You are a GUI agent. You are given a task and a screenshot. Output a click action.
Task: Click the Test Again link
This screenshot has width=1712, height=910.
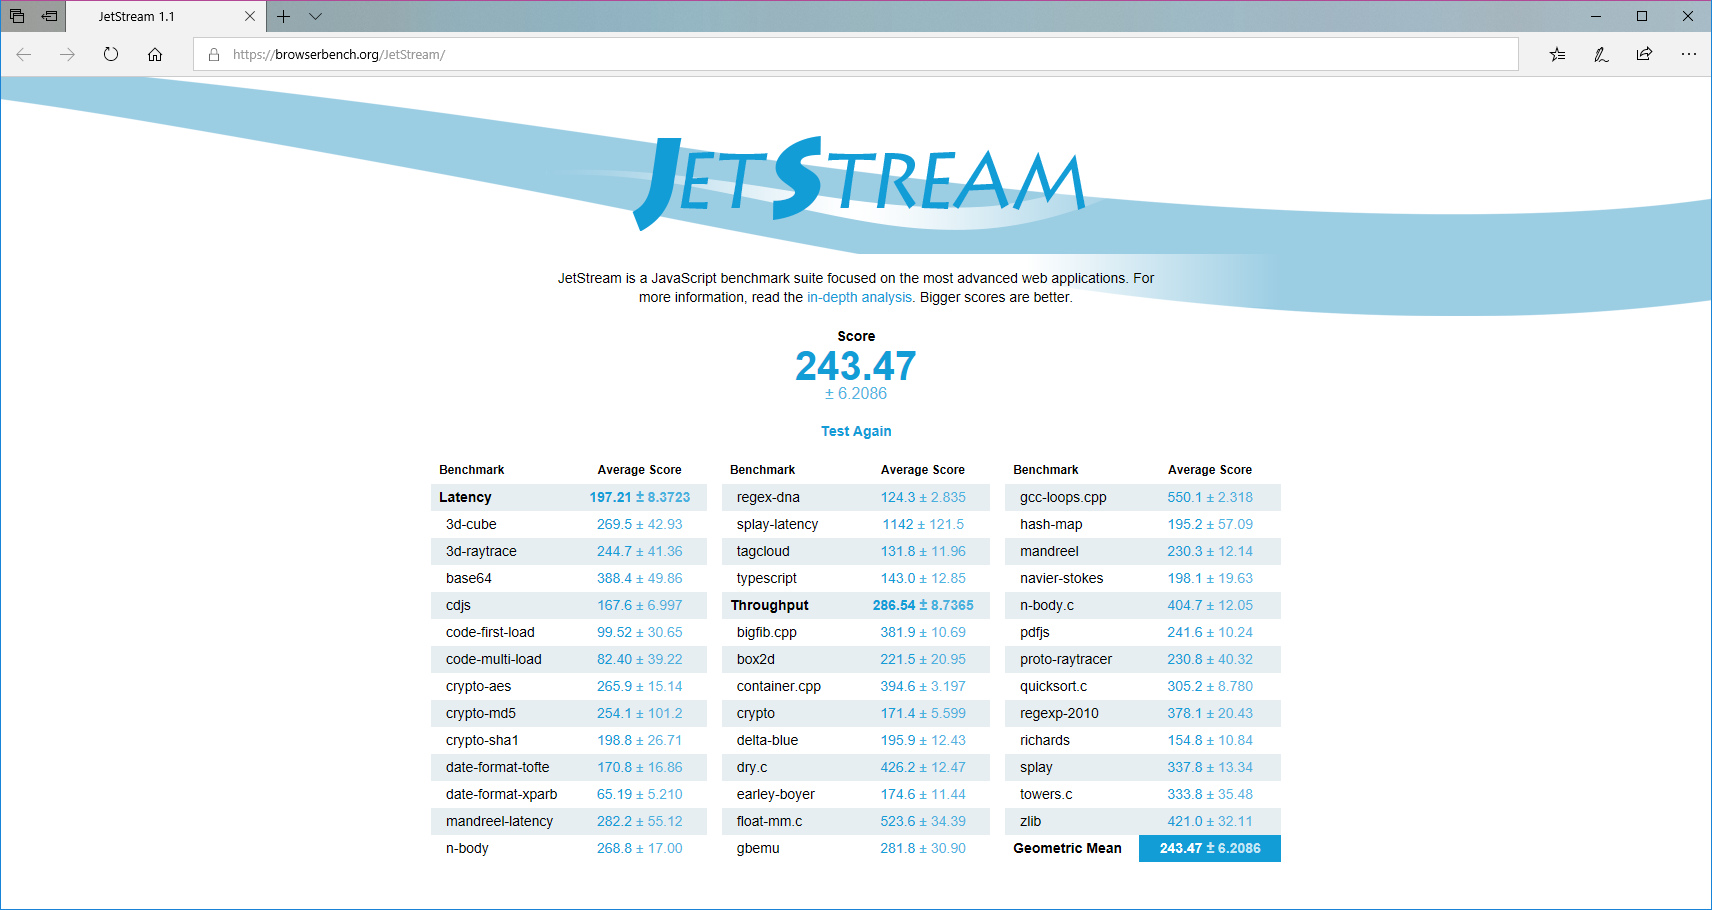tap(856, 431)
